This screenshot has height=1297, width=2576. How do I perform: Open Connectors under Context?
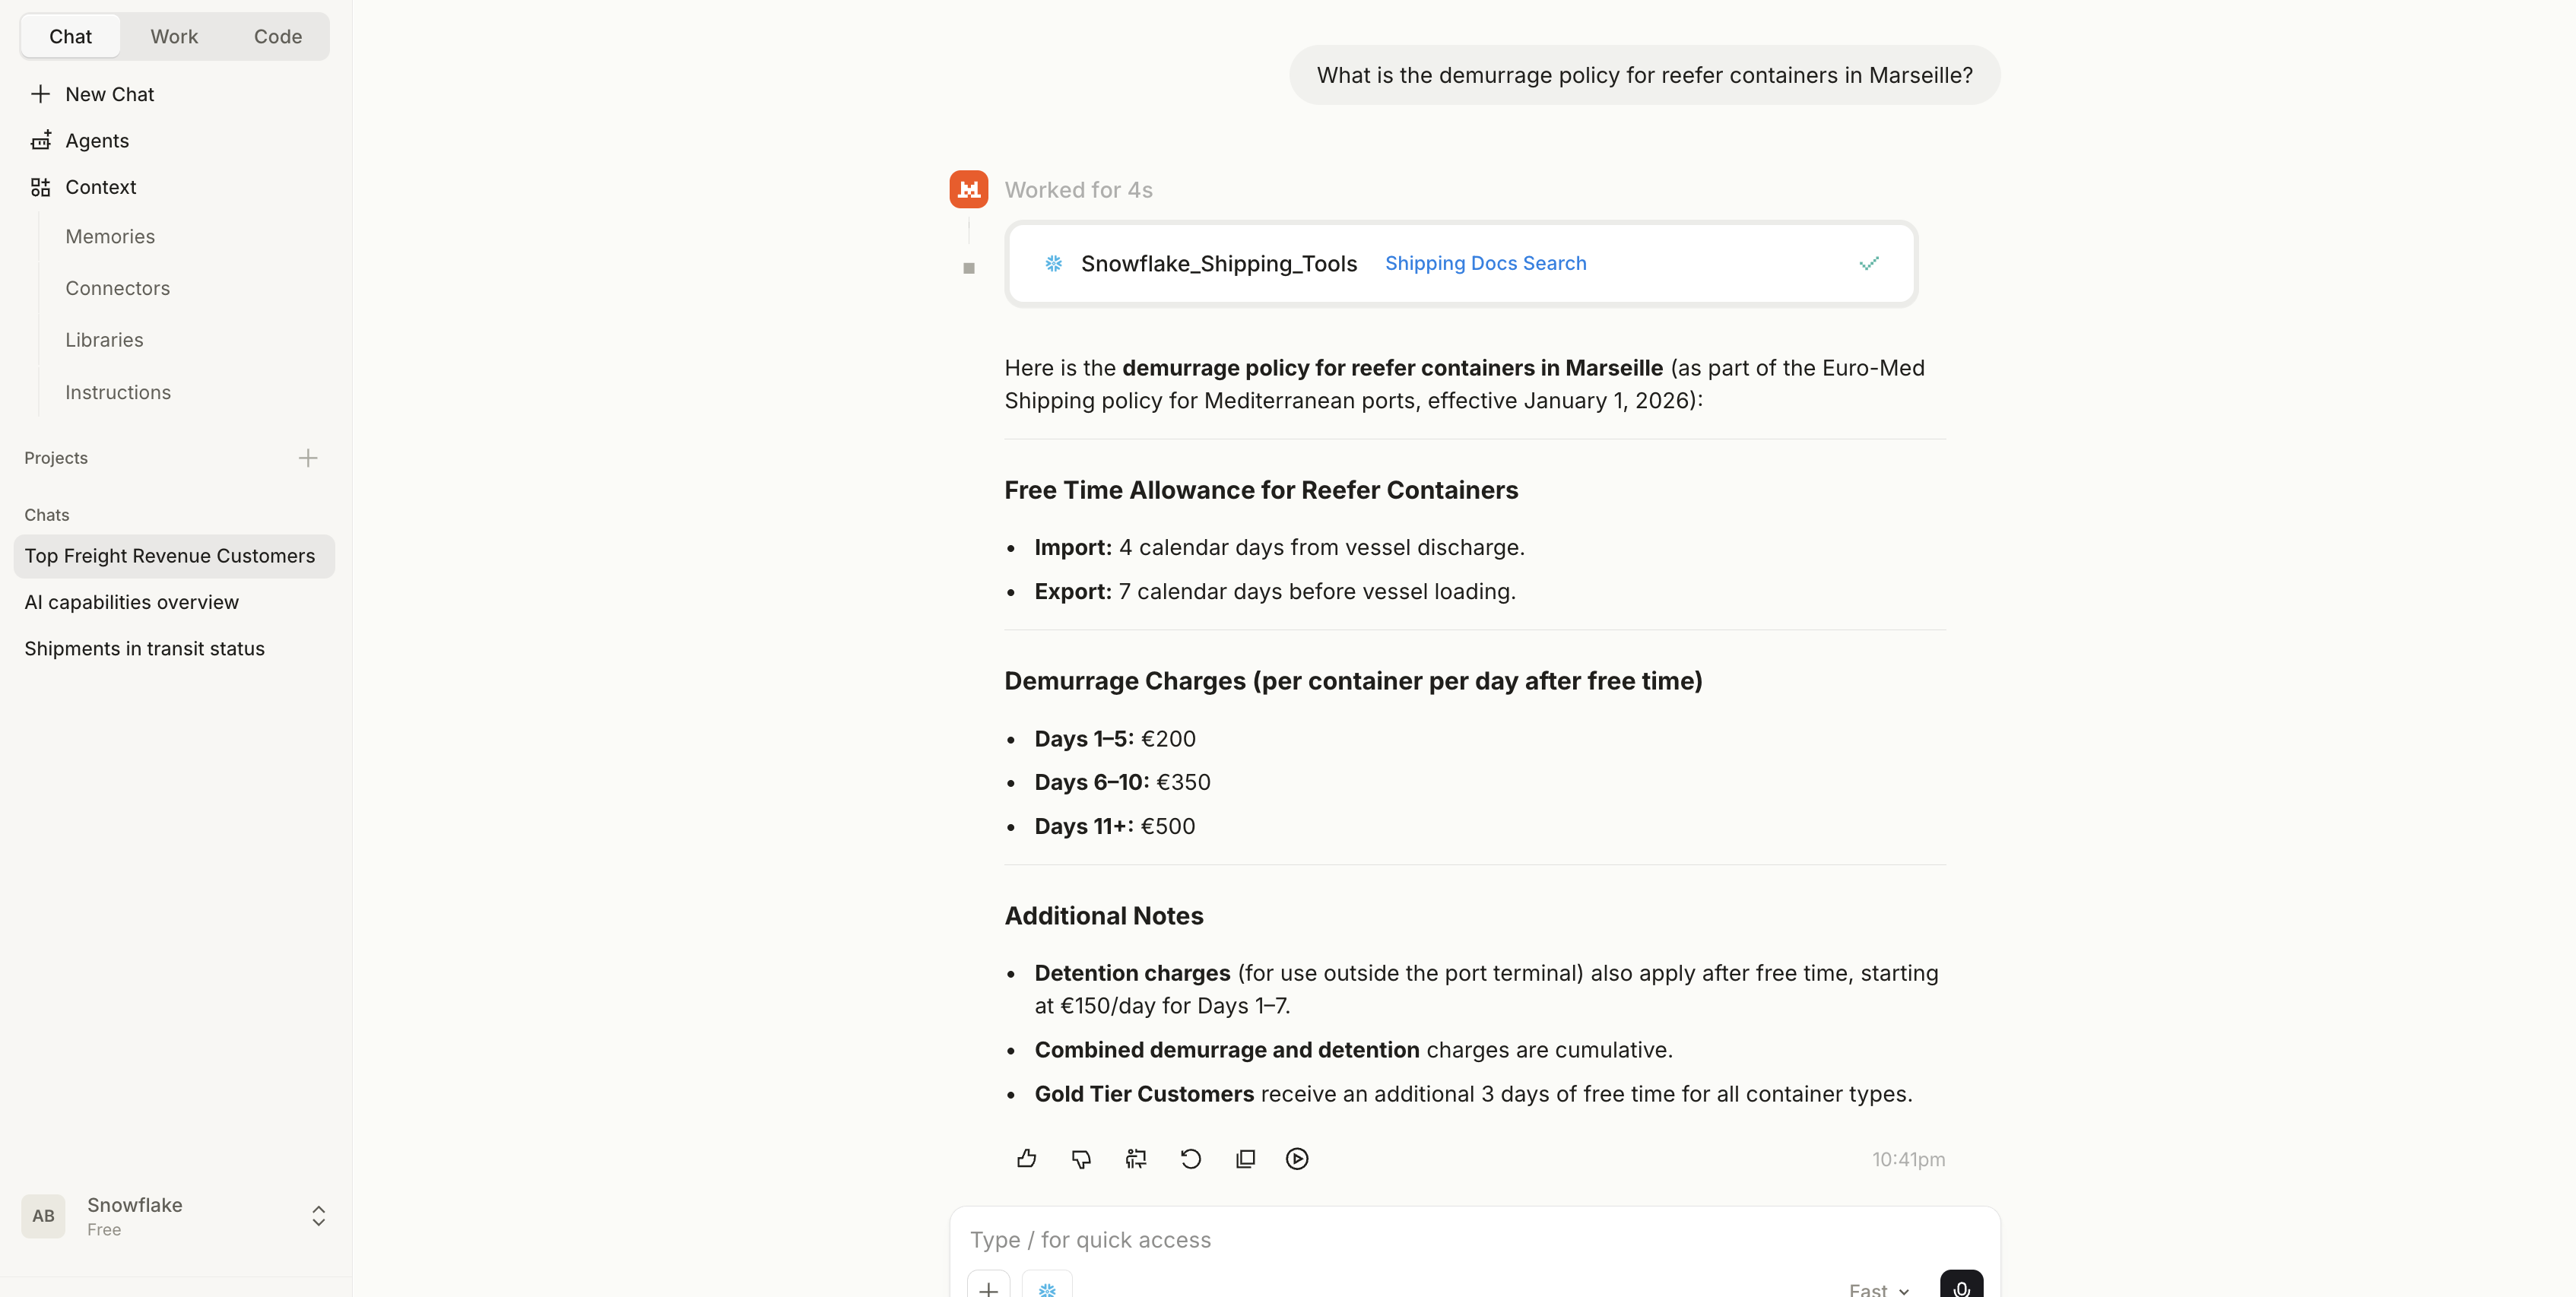click(117, 289)
